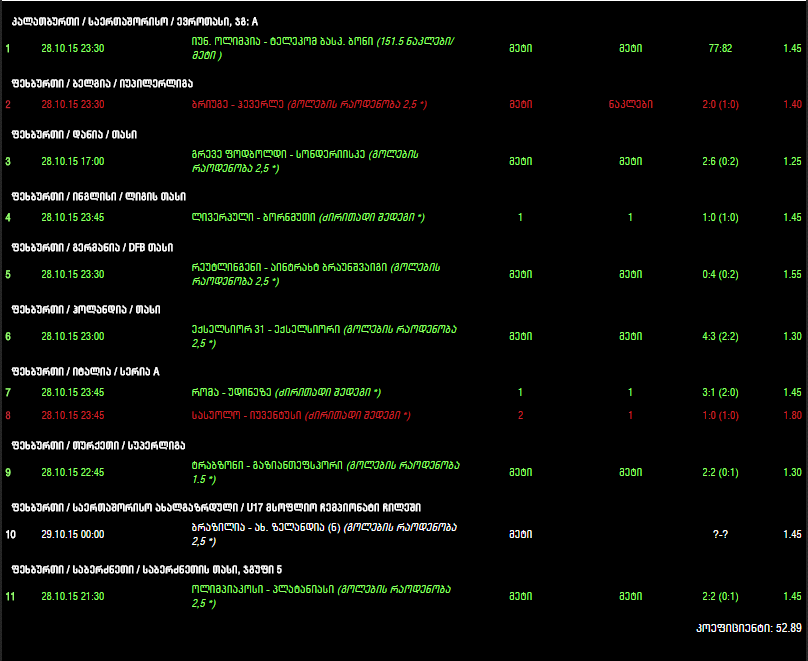The width and height of the screenshot is (808, 661).
Task: Select the date 28.10.15 22:45
Action: pos(73,472)
